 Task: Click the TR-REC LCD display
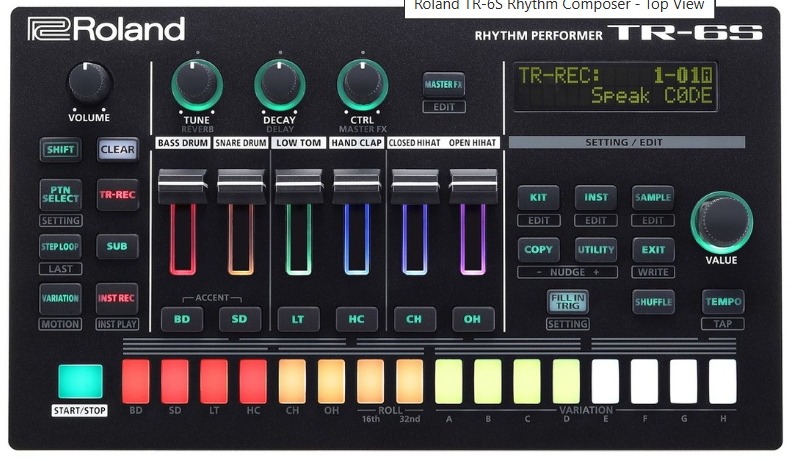click(615, 86)
